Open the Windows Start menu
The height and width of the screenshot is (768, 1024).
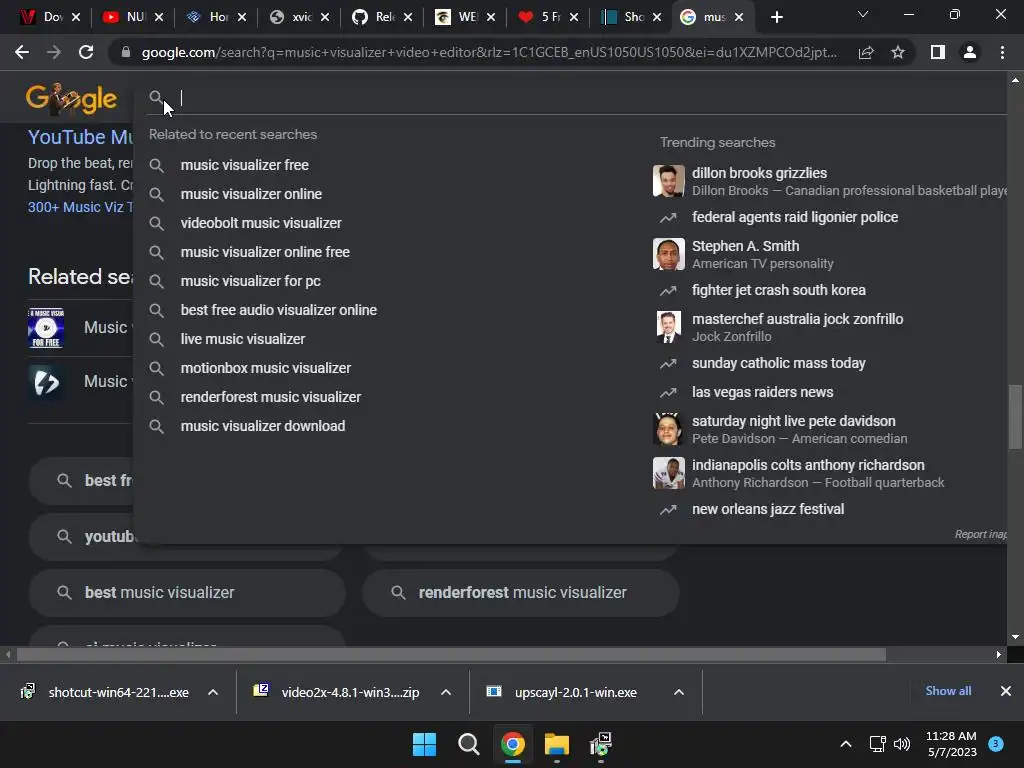click(424, 744)
